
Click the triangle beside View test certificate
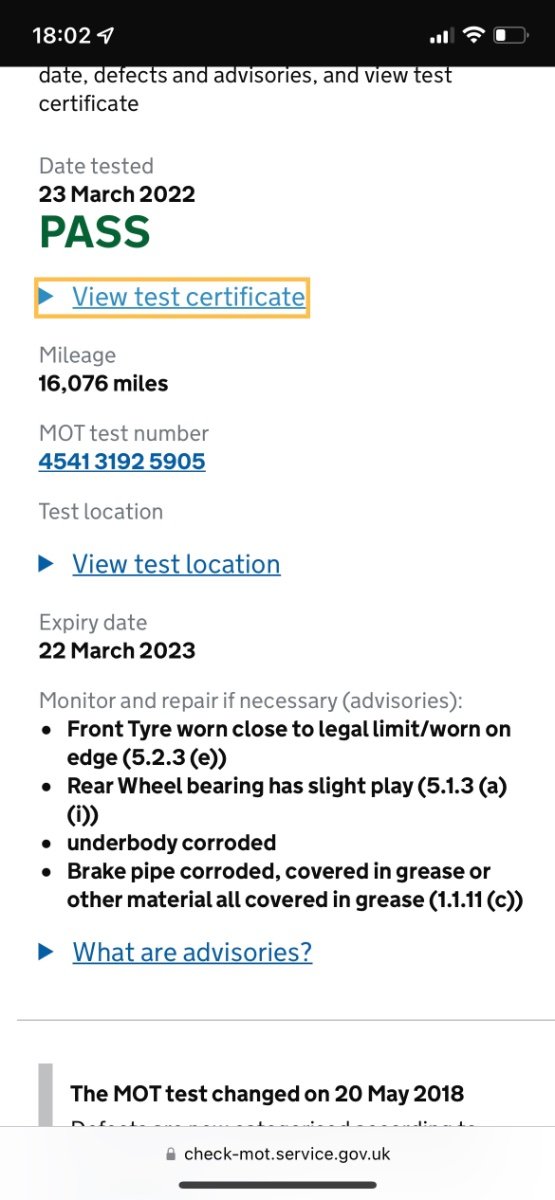[46, 296]
